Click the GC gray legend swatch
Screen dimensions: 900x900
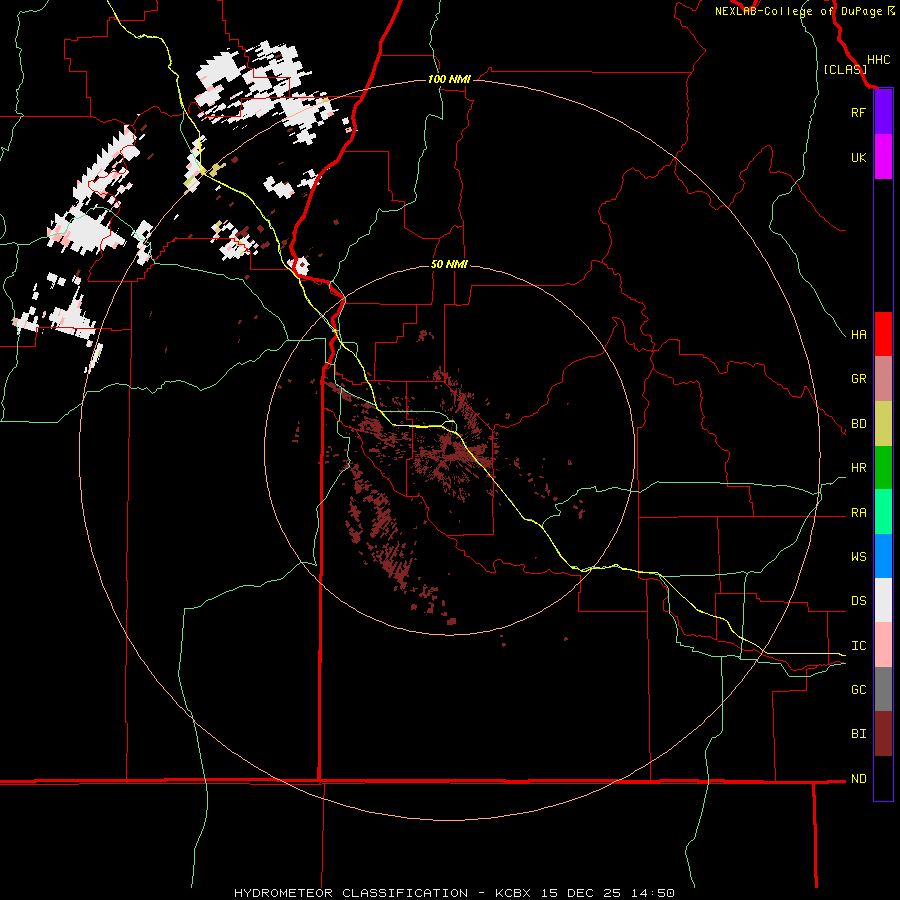click(x=883, y=689)
